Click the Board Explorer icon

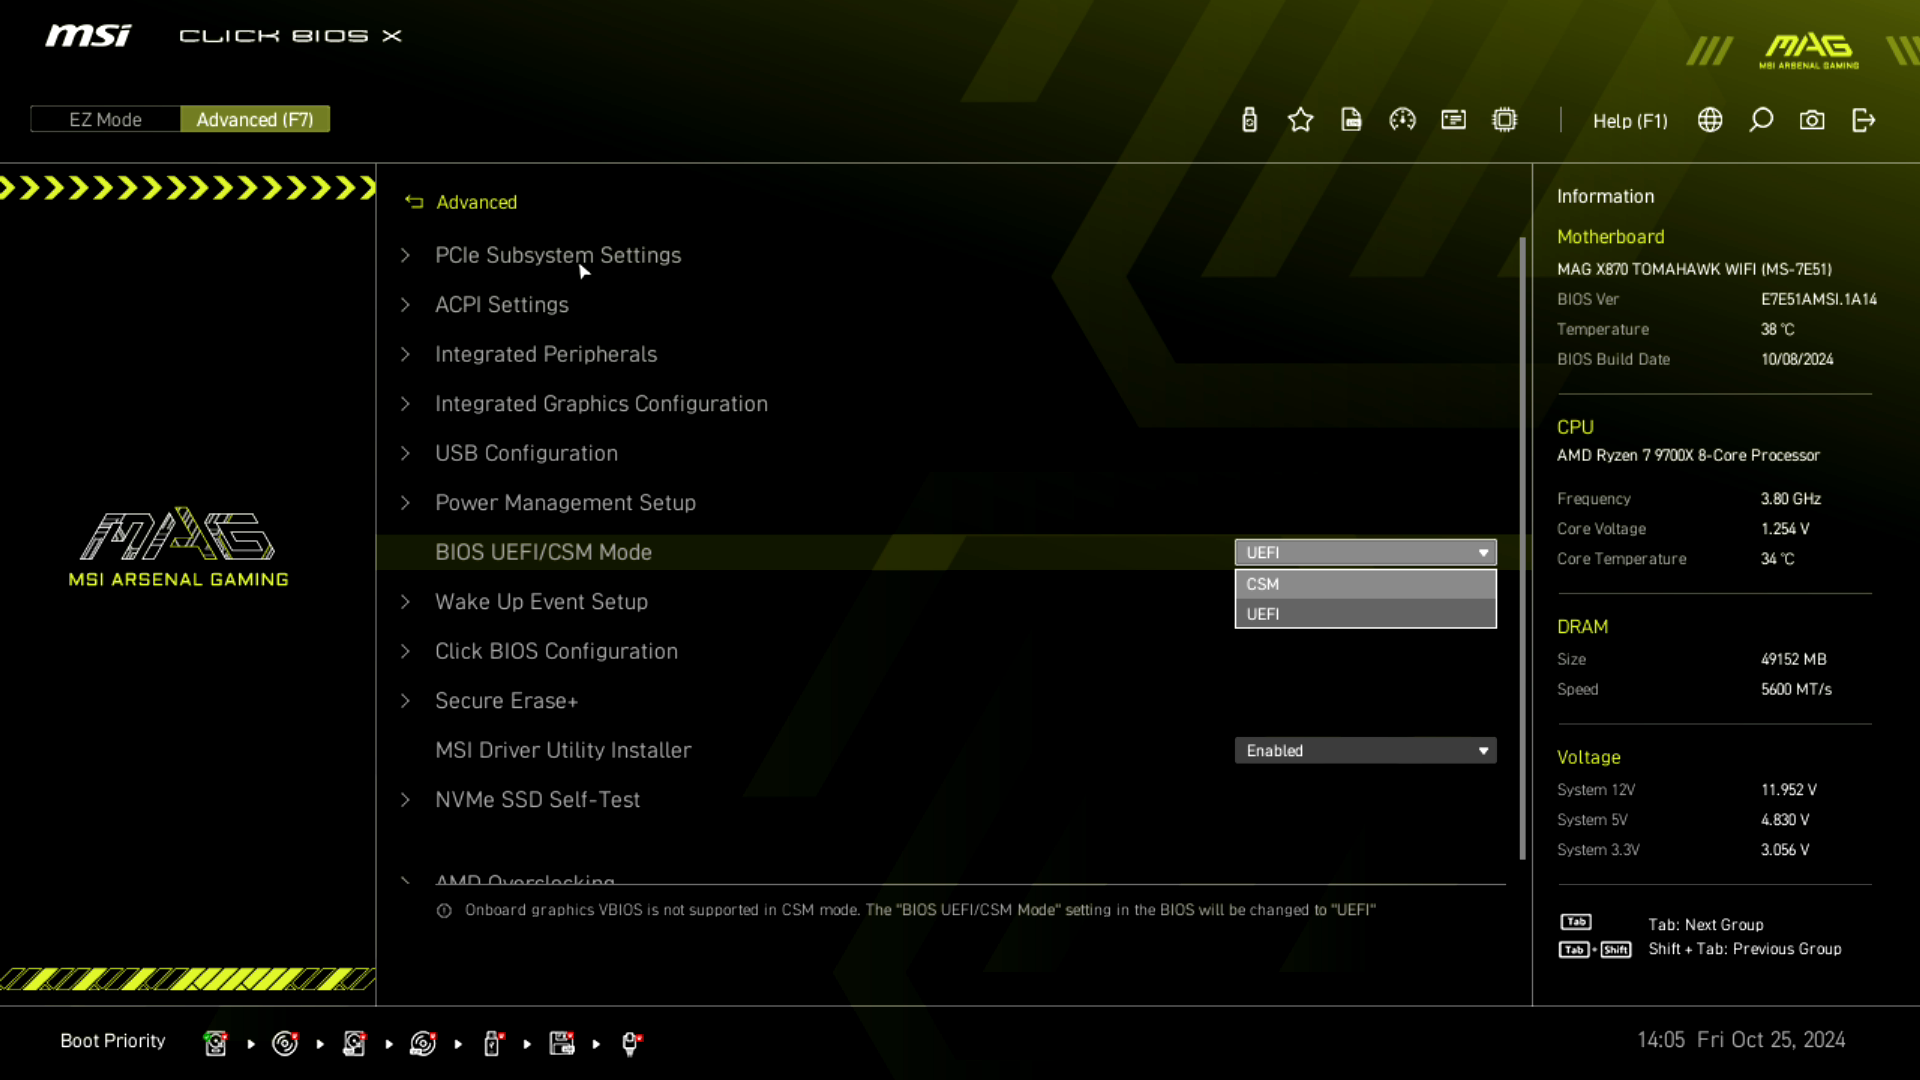click(x=1505, y=120)
